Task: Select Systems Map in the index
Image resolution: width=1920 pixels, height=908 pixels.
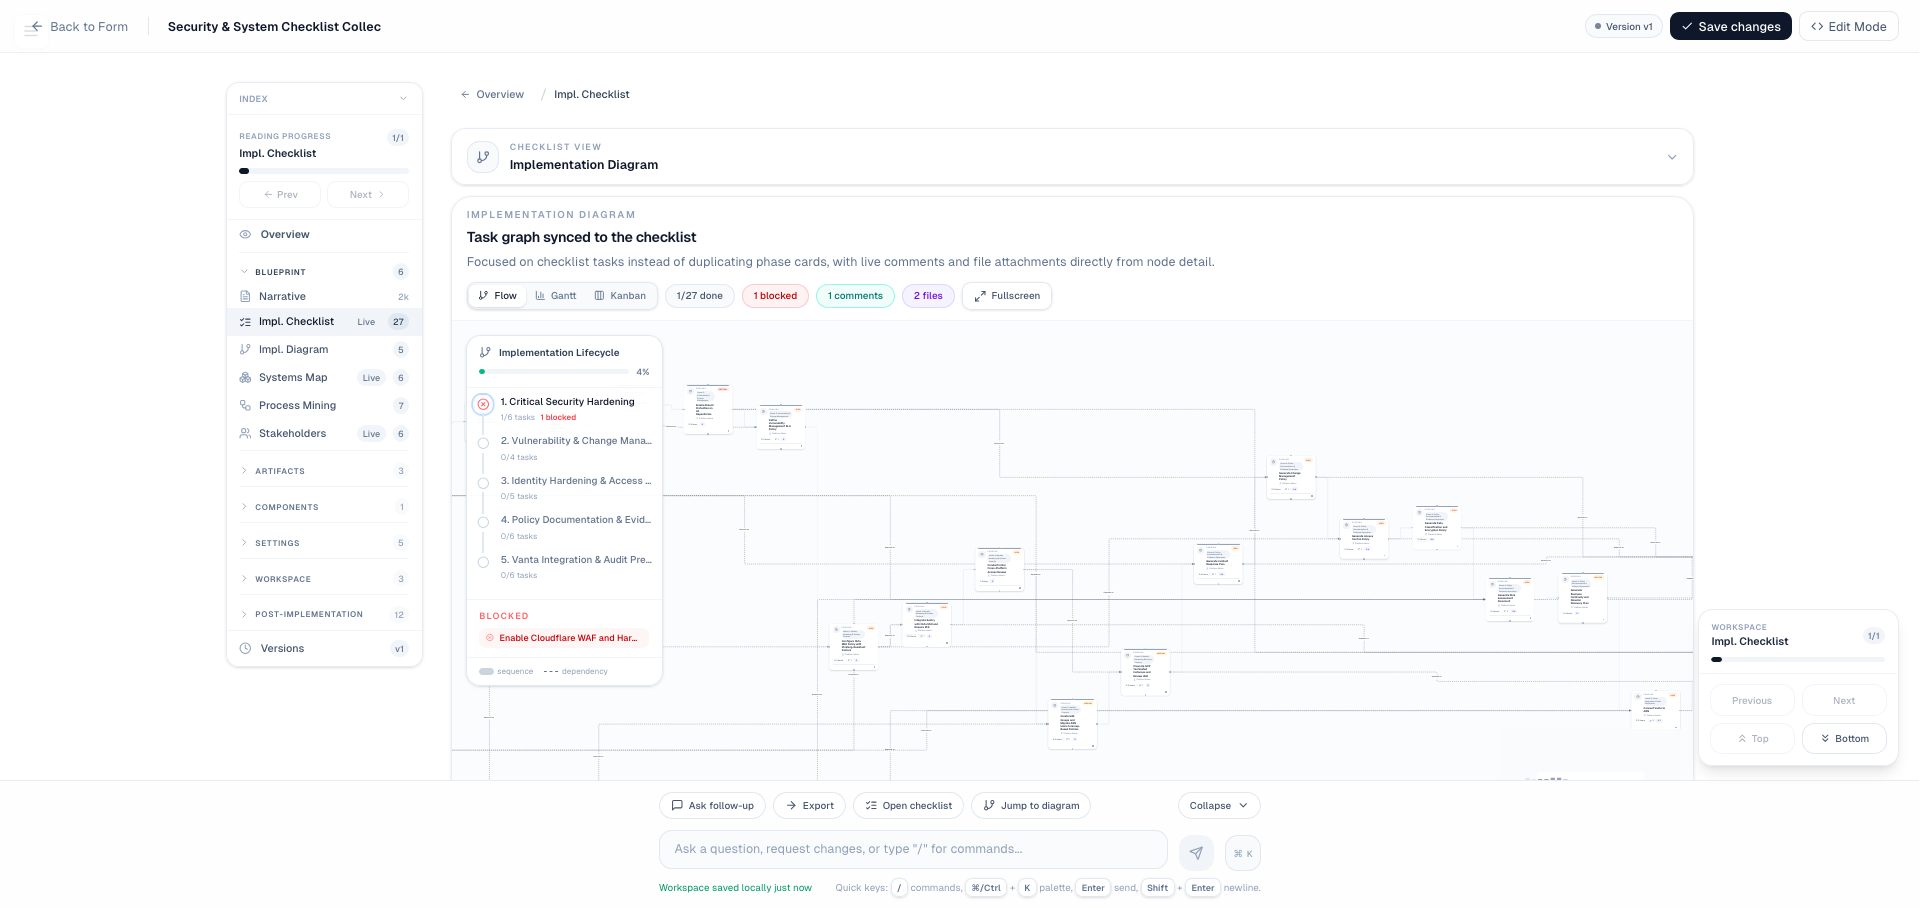Action: 292,377
